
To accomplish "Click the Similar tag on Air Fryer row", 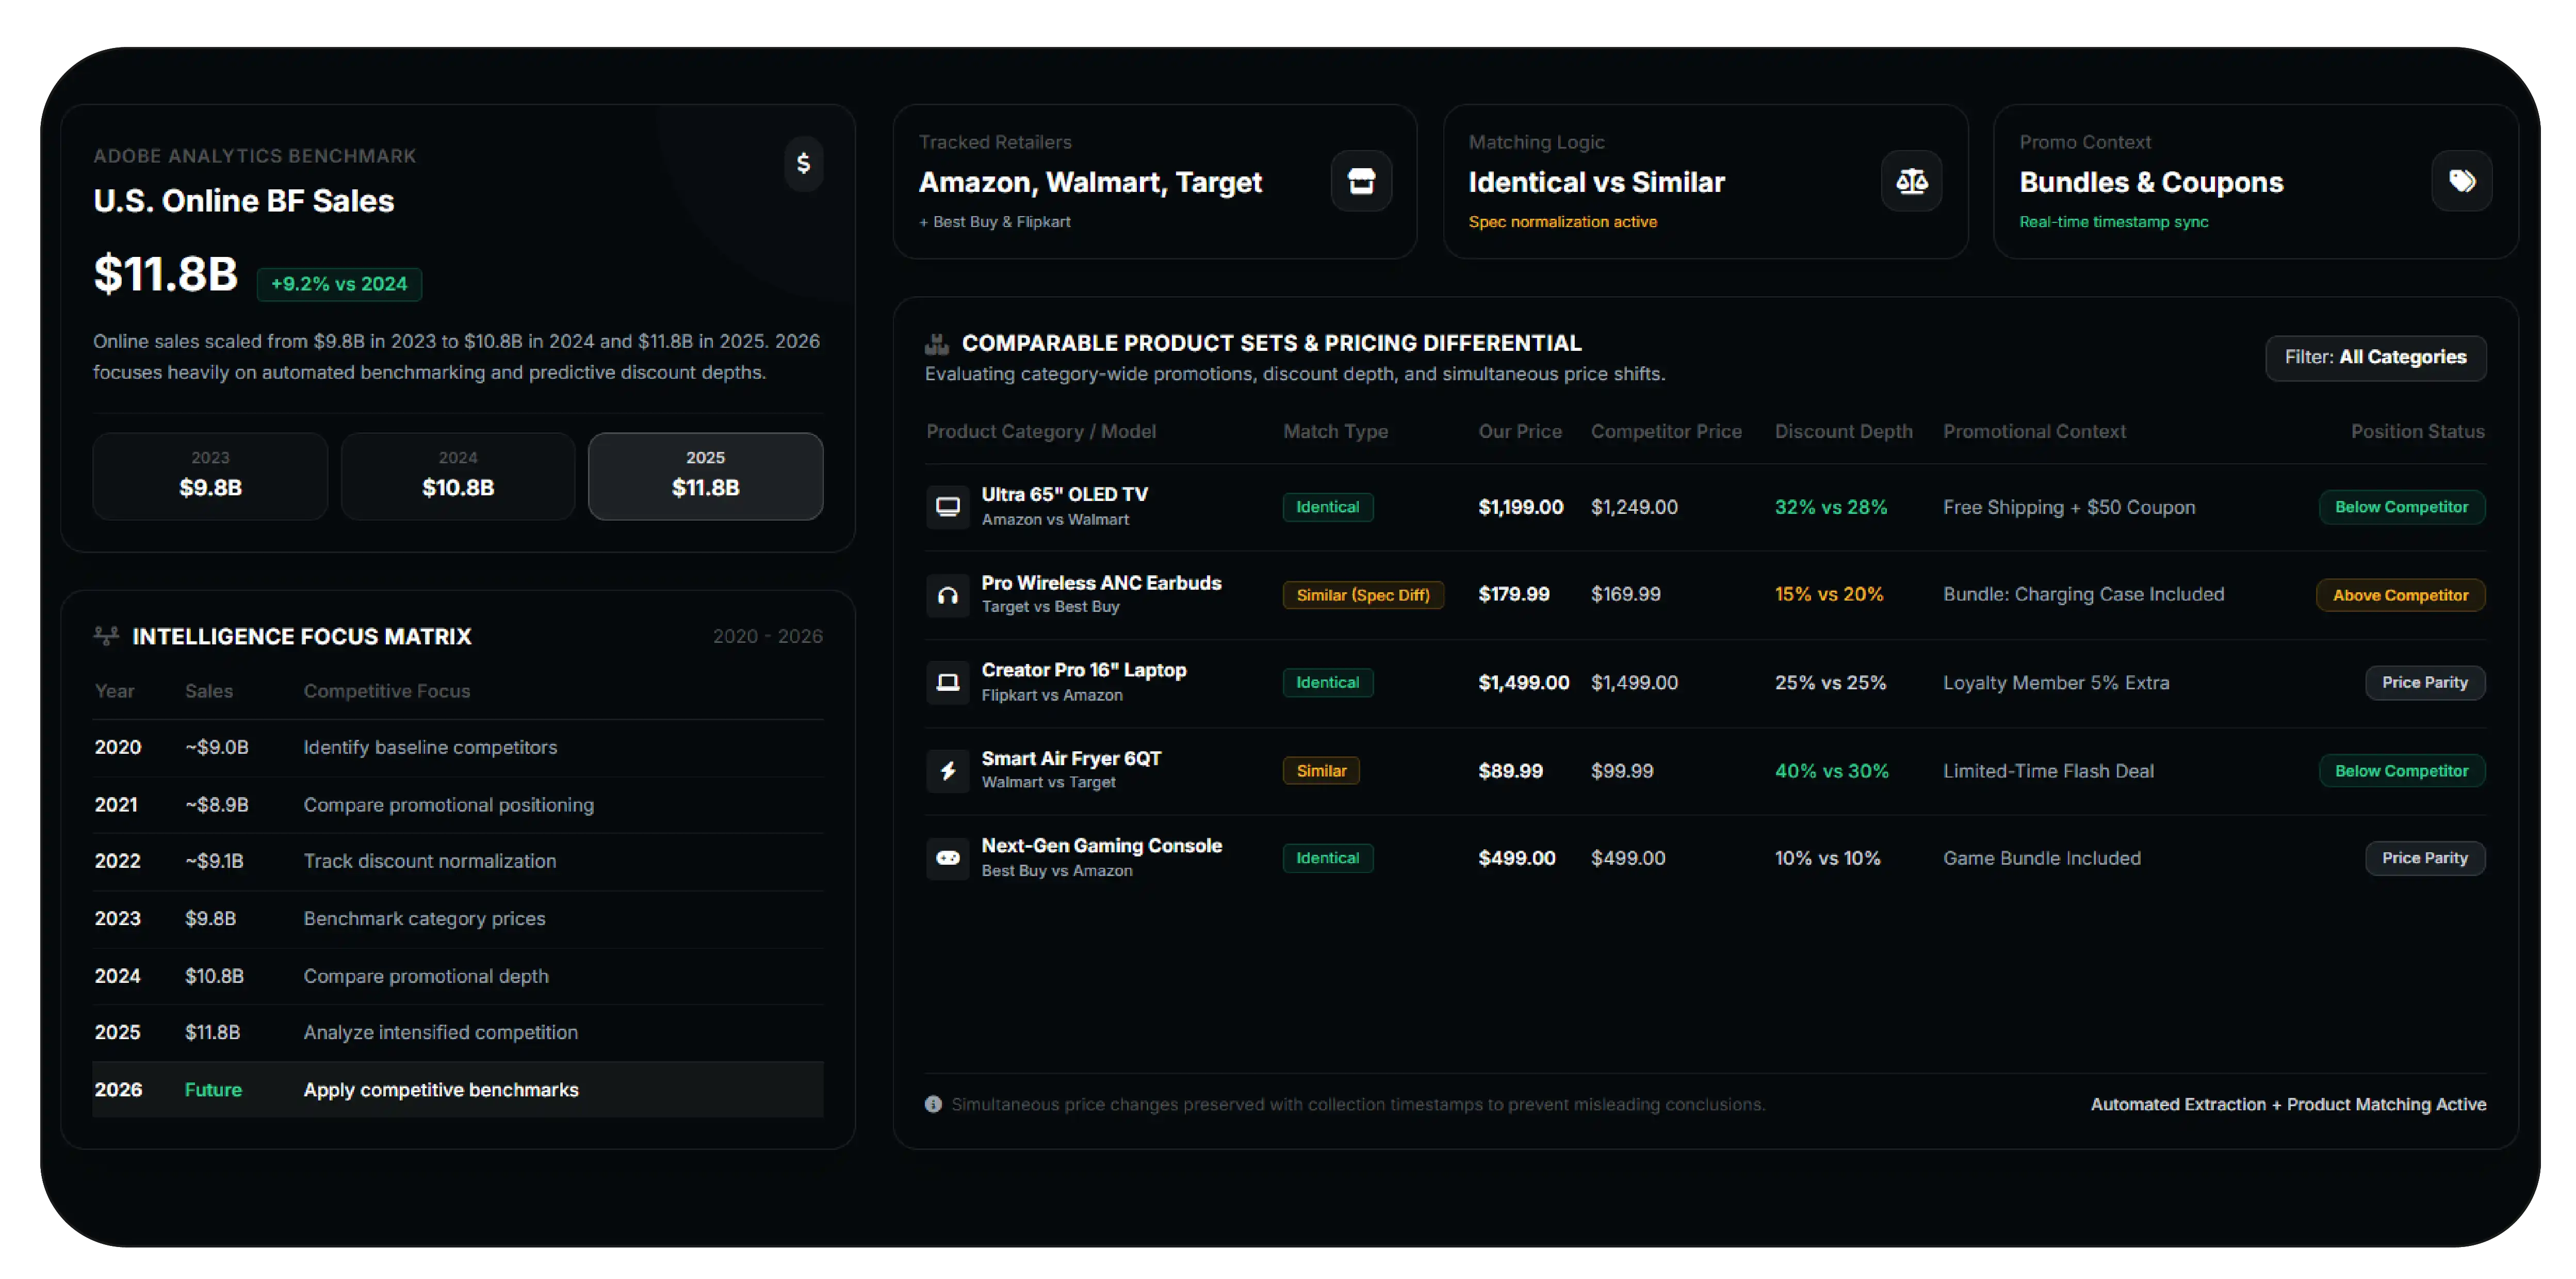I will tap(1321, 771).
